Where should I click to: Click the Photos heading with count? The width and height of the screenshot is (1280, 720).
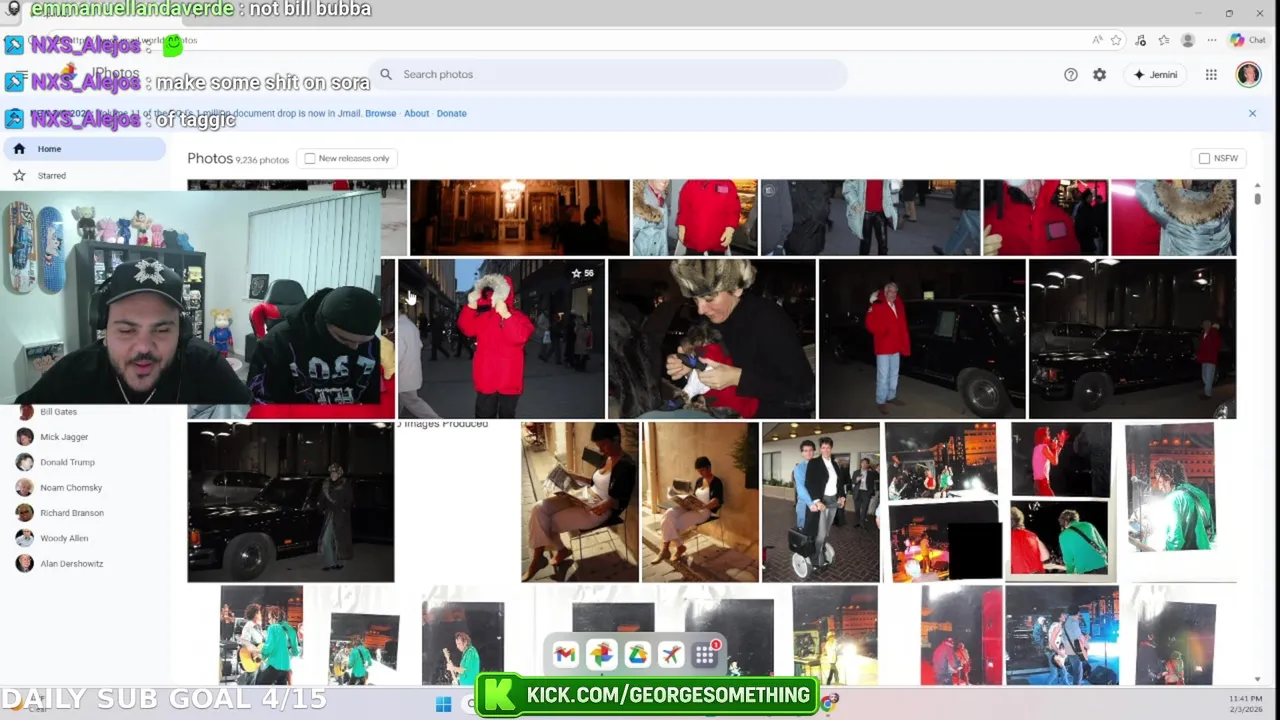click(238, 159)
